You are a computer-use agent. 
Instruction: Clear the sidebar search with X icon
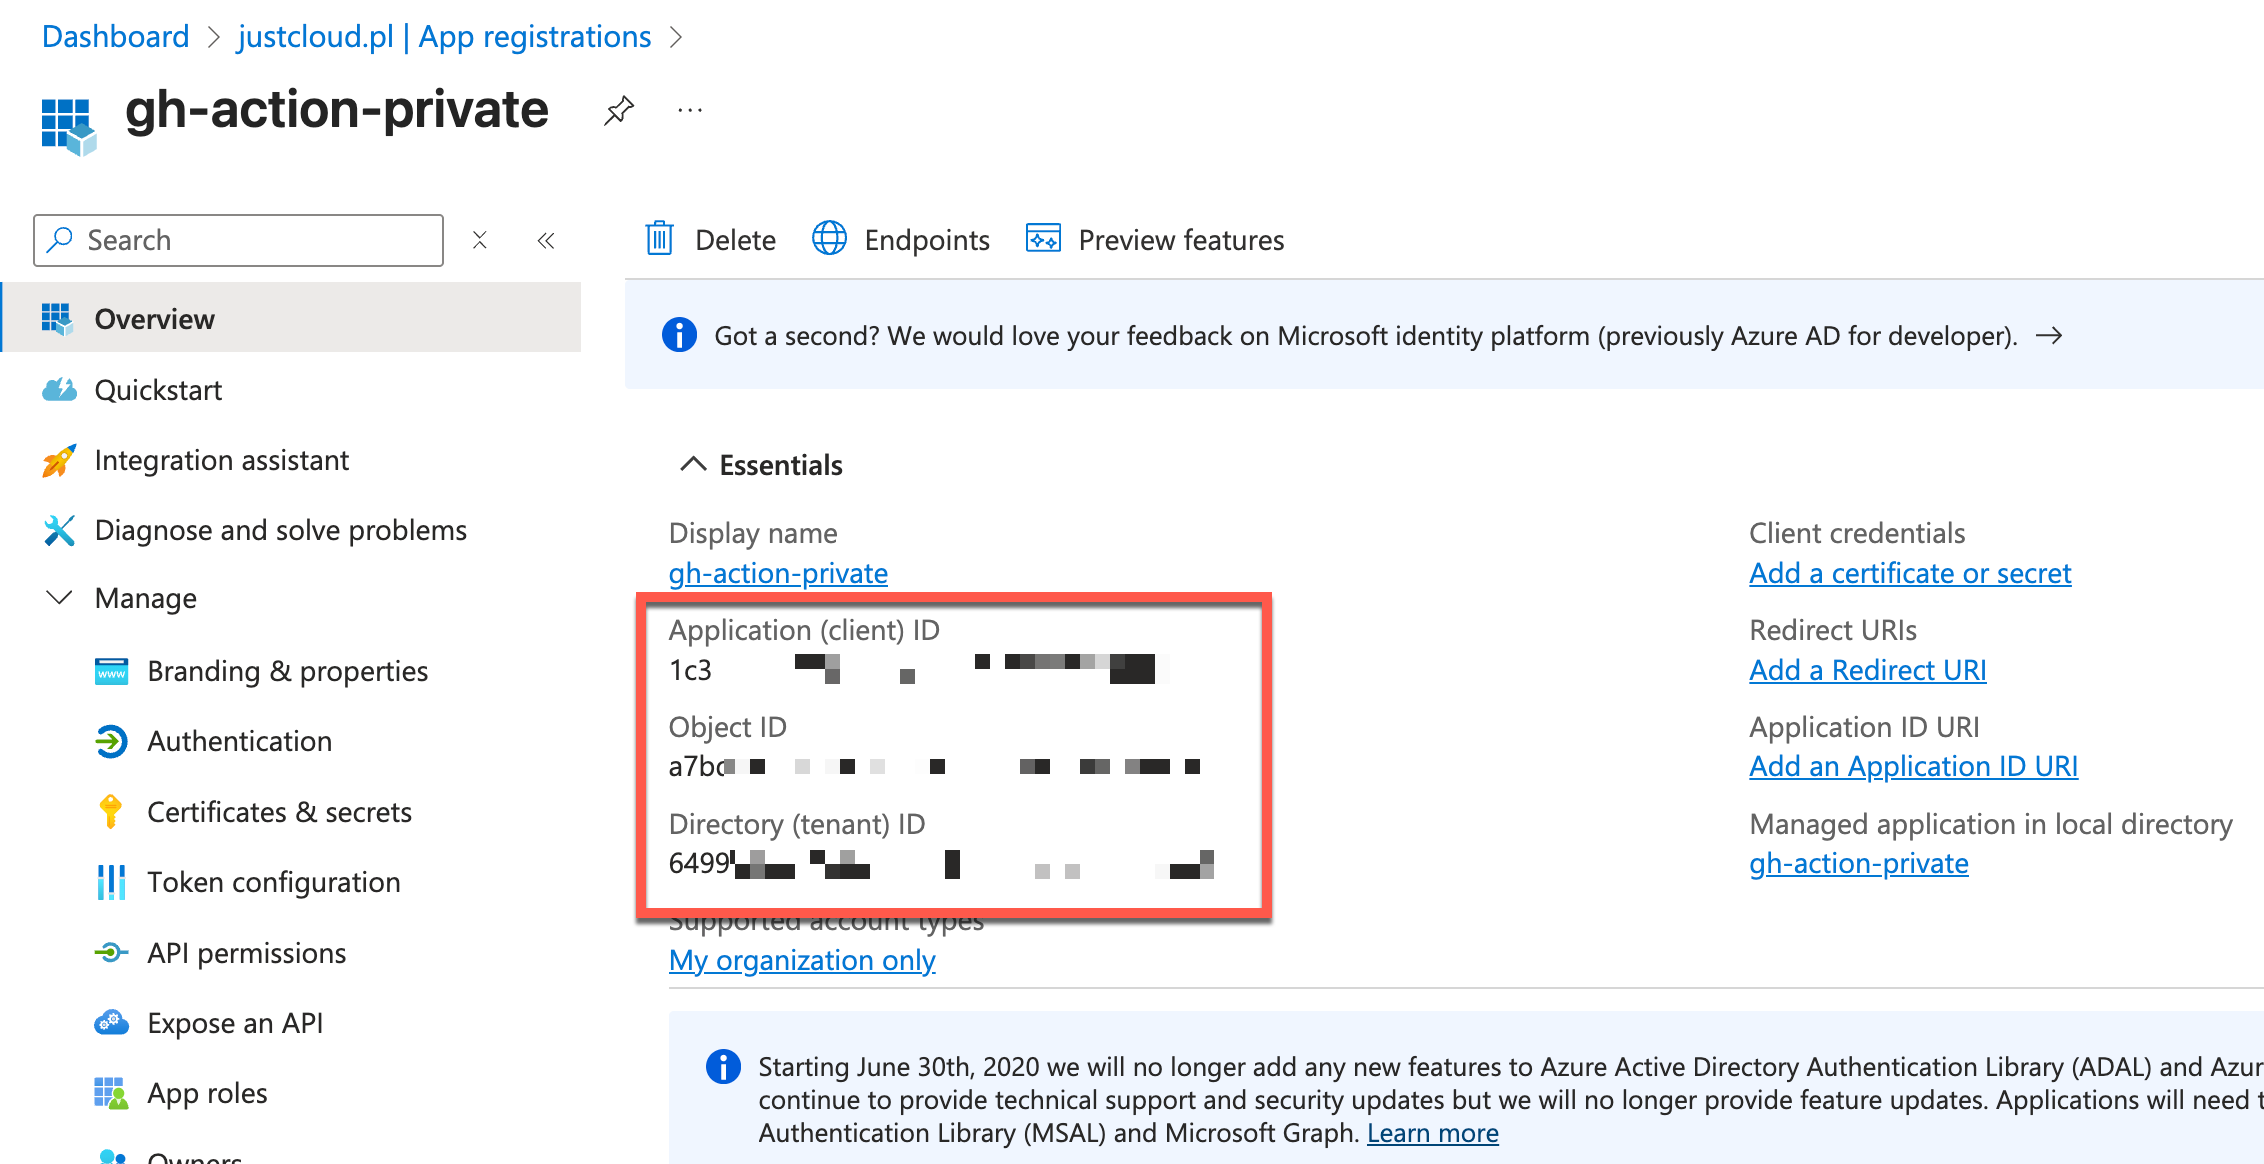(x=480, y=240)
